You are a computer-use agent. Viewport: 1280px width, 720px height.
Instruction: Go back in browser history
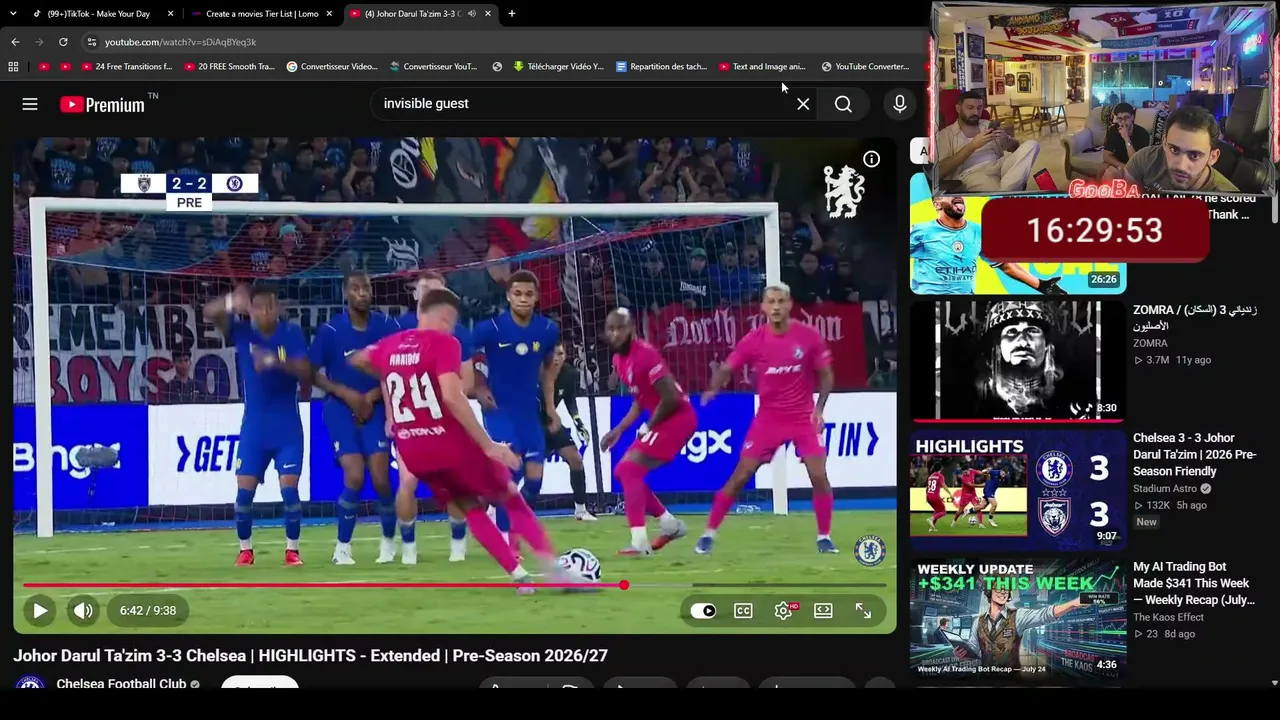[x=15, y=42]
